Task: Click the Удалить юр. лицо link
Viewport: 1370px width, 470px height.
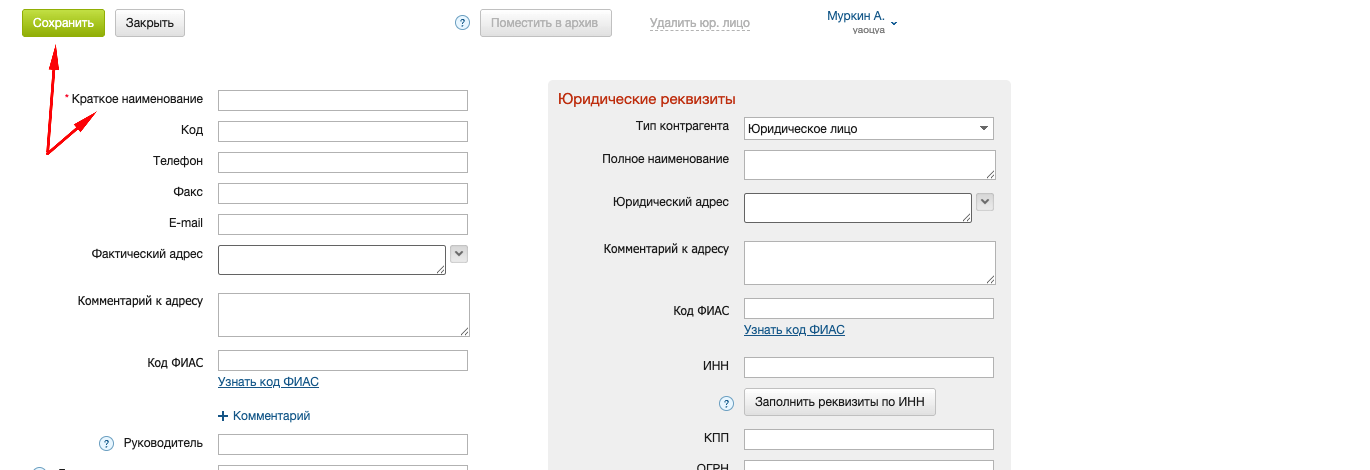Action: 699,23
